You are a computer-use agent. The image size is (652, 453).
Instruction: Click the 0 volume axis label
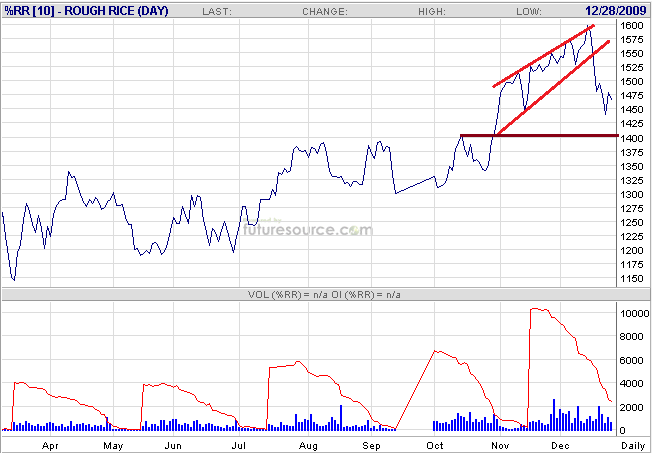click(622, 431)
